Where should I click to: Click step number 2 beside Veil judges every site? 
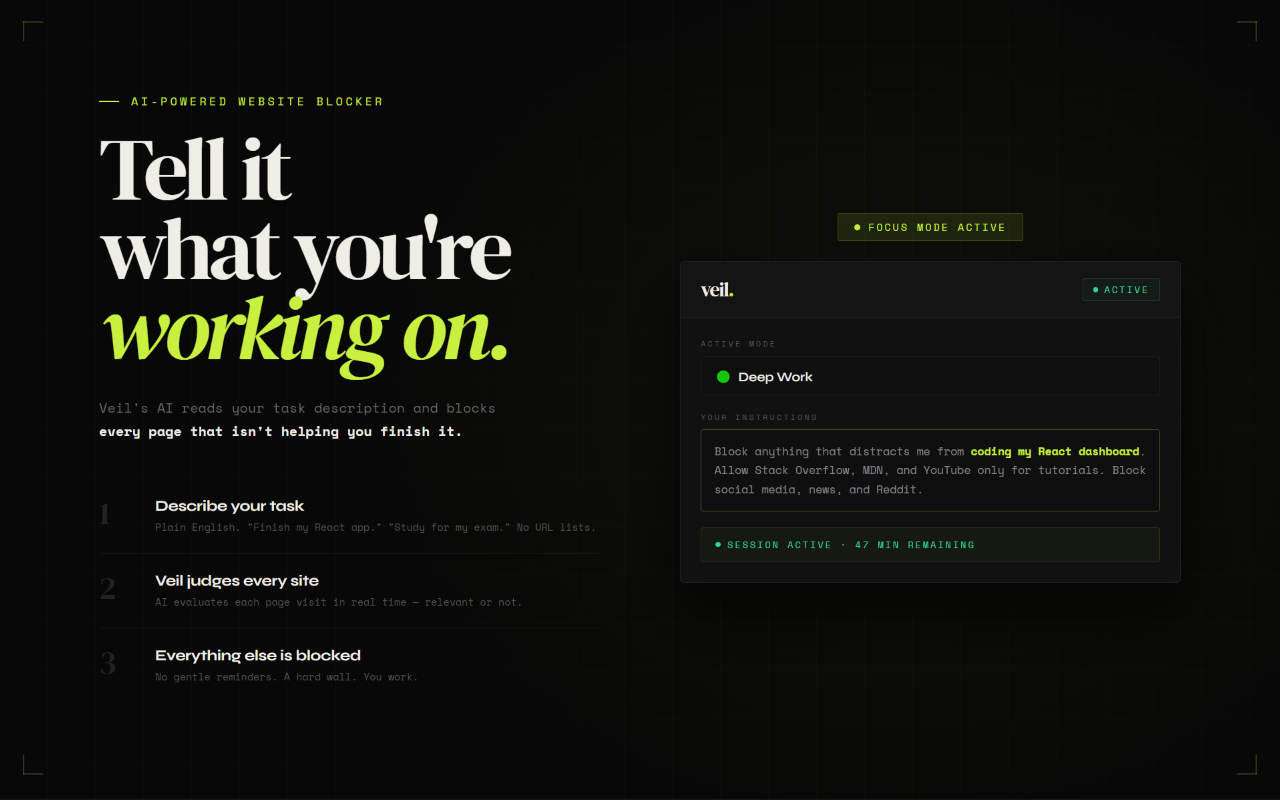(107, 590)
